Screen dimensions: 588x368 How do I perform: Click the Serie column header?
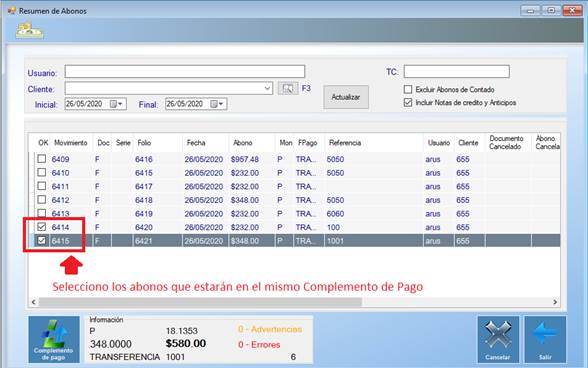pos(123,143)
